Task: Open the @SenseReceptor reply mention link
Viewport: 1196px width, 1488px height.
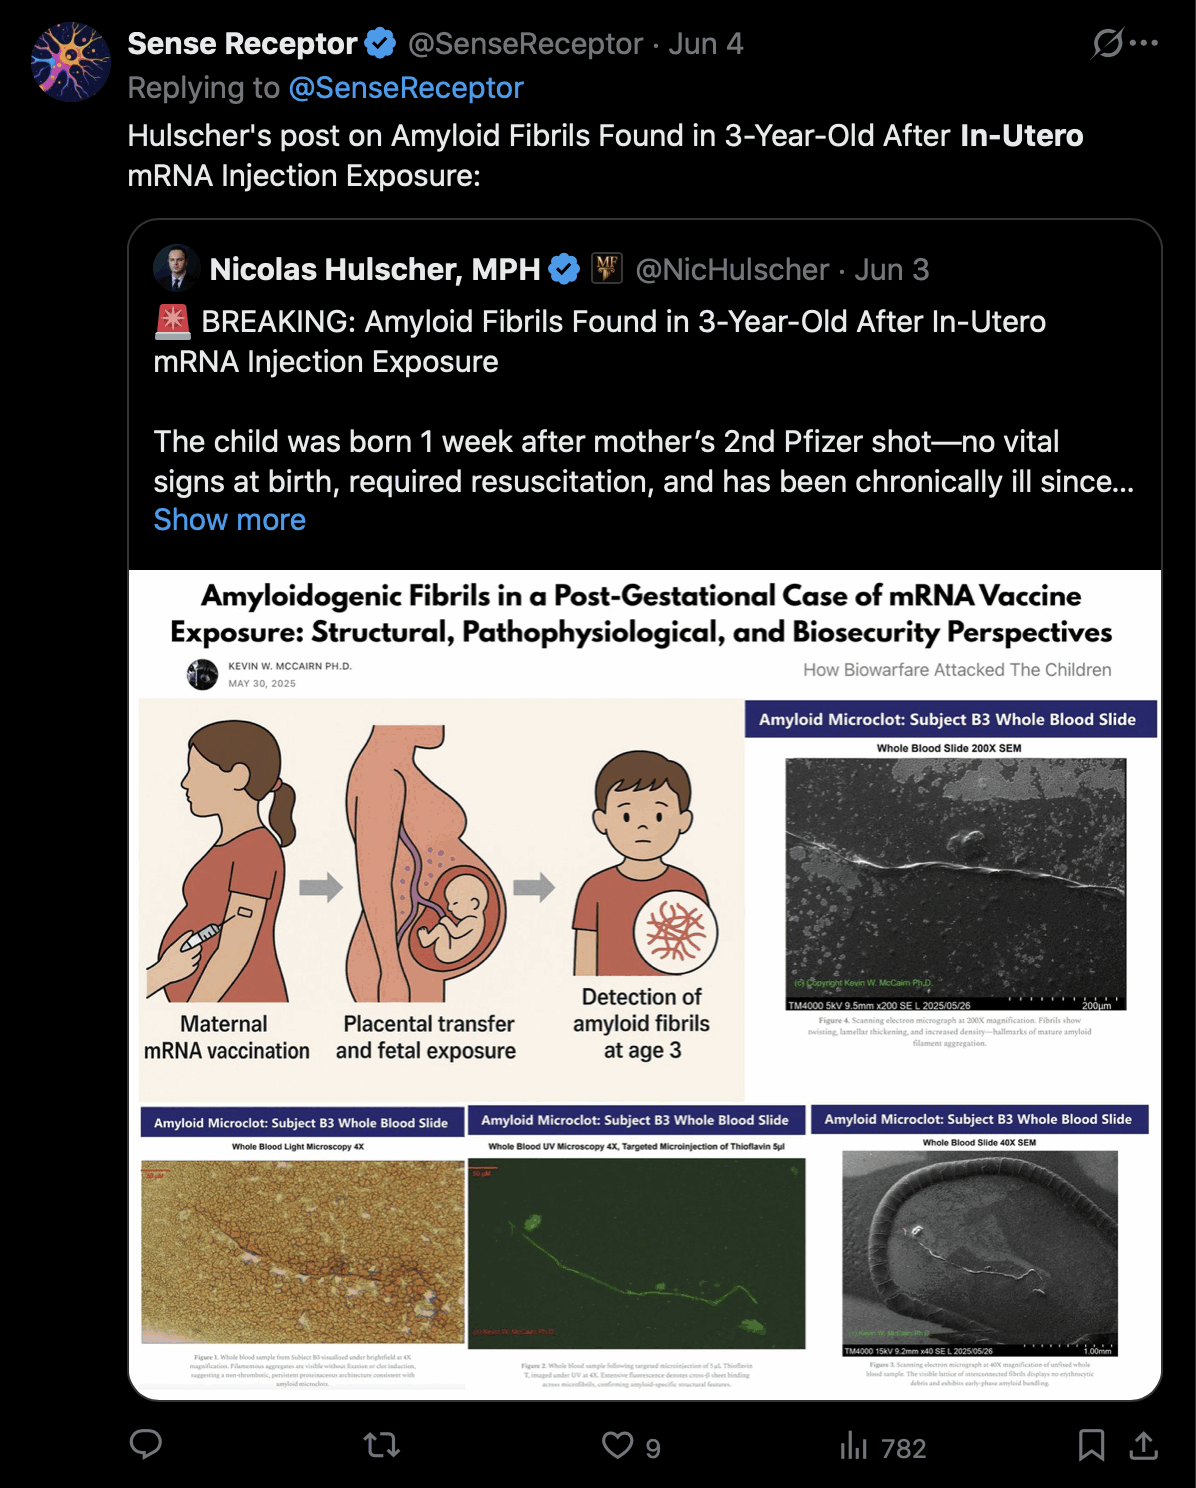Action: tap(406, 88)
